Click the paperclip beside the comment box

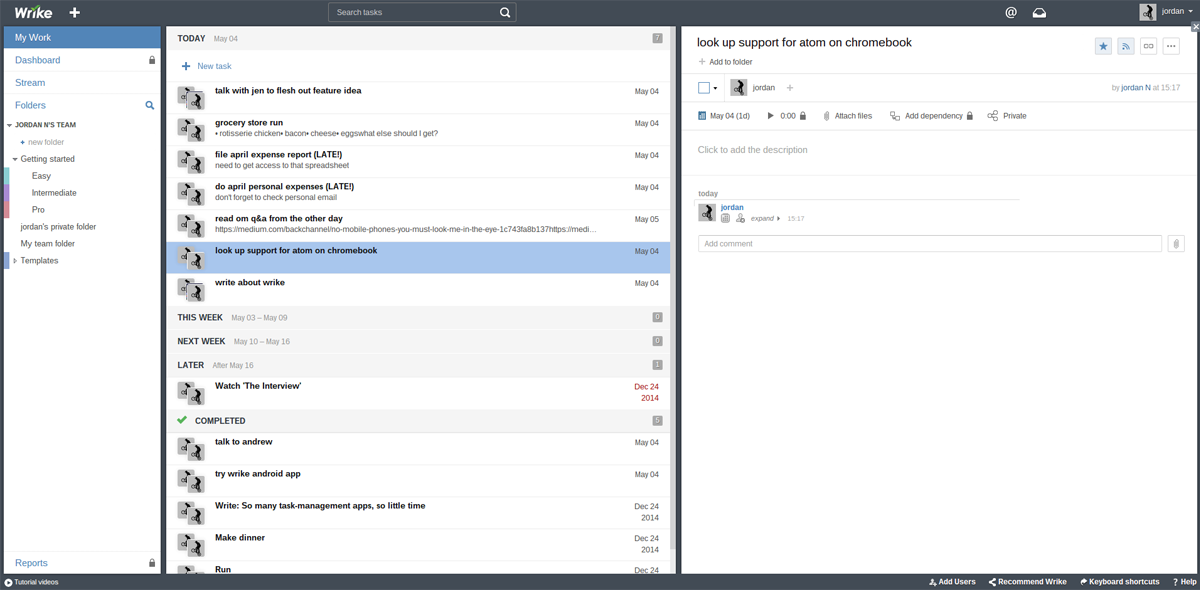coord(1176,244)
